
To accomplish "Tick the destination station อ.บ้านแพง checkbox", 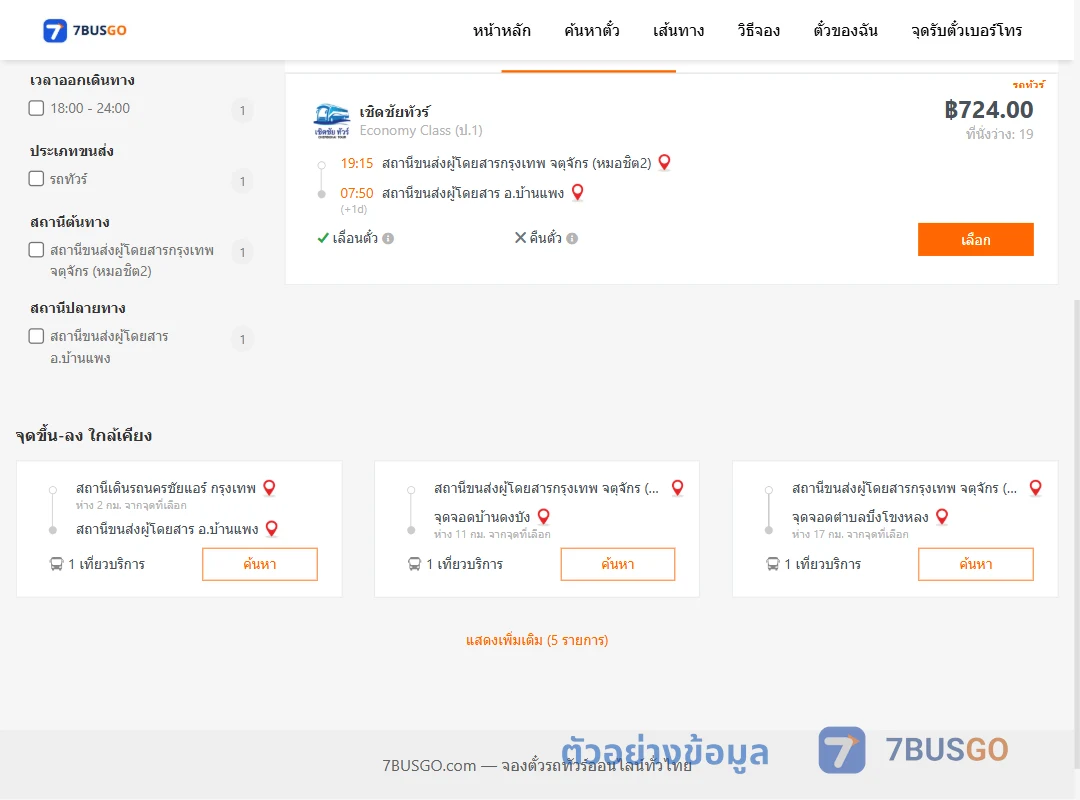I will (36, 336).
